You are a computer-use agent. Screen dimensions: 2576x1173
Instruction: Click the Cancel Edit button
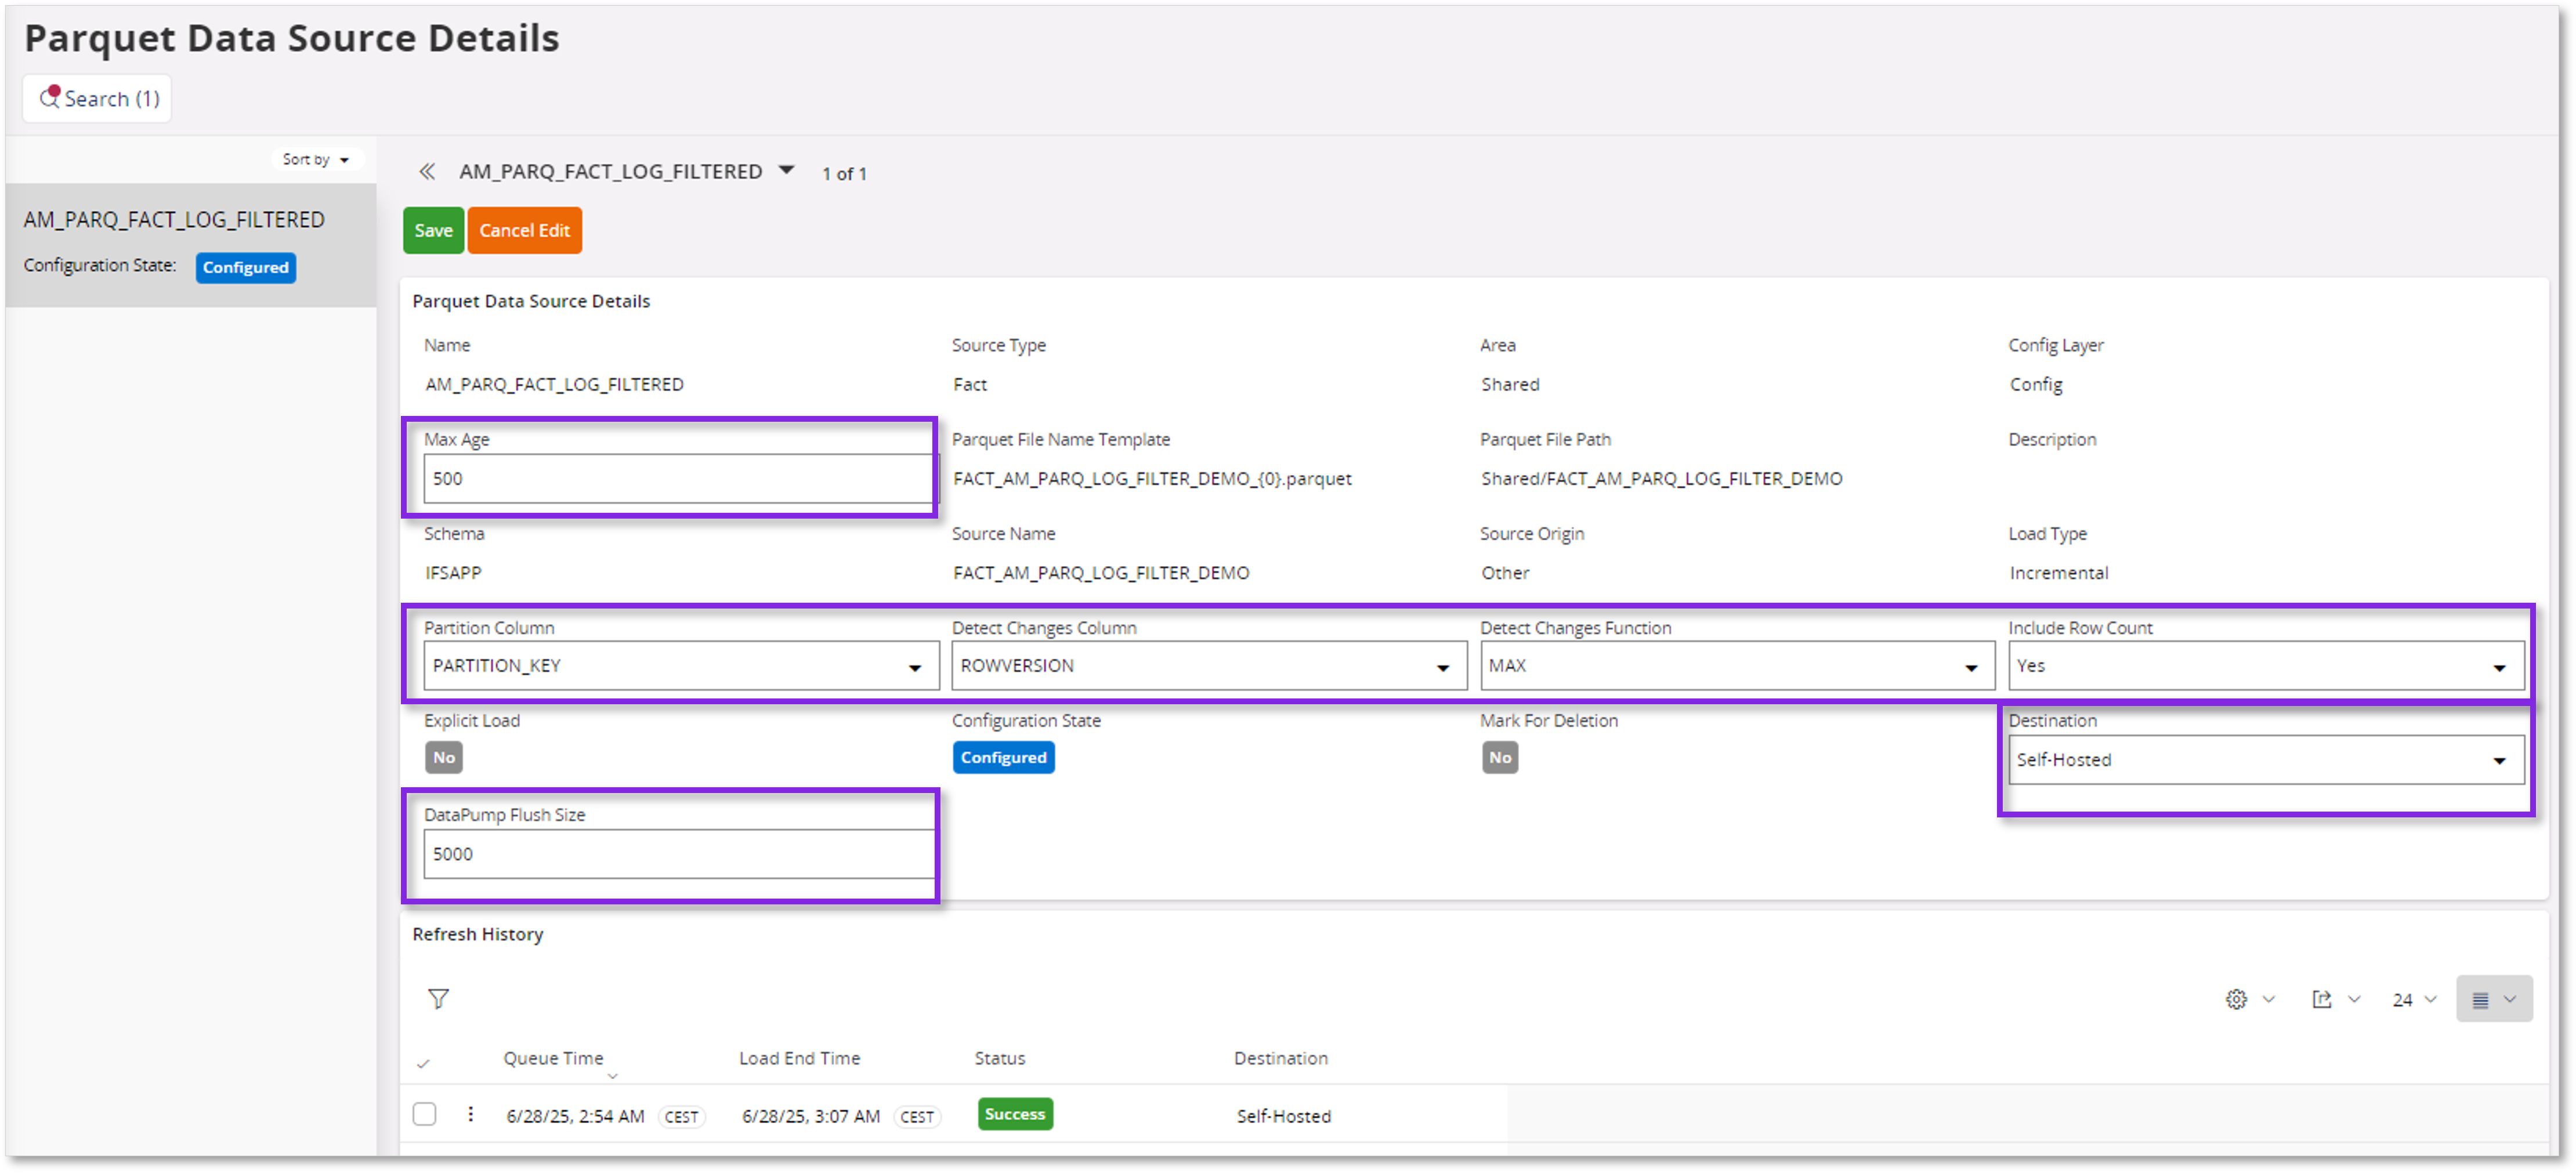pos(524,230)
